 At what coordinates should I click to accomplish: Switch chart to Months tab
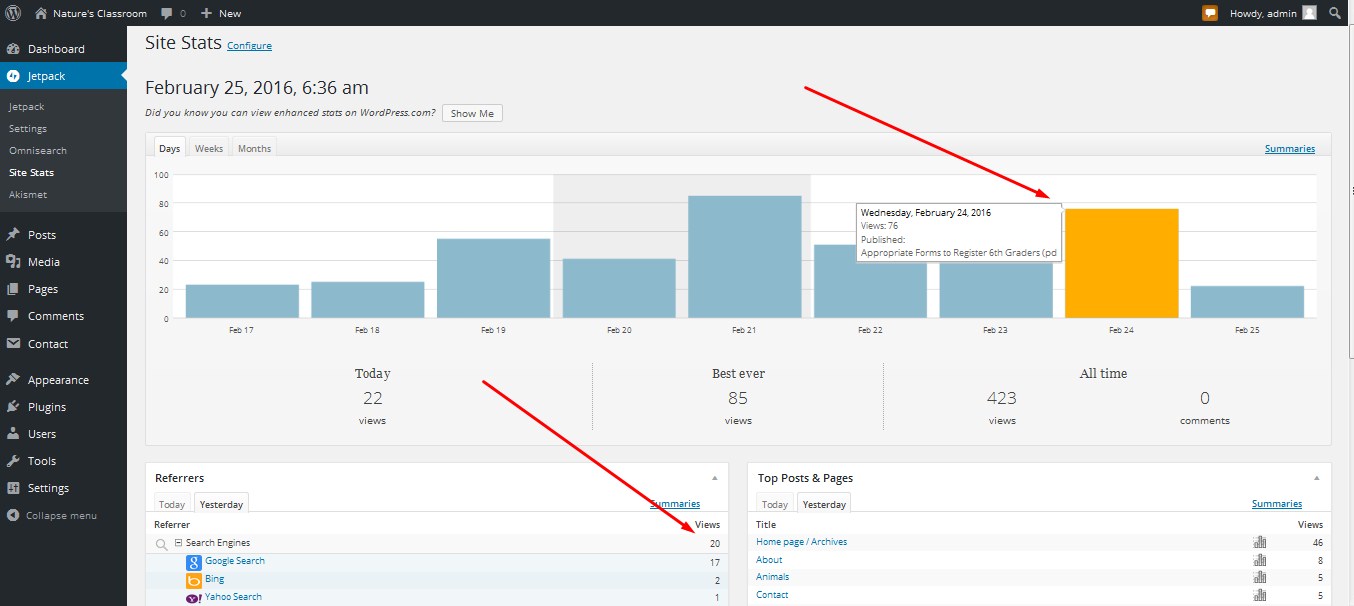pyautogui.click(x=254, y=148)
